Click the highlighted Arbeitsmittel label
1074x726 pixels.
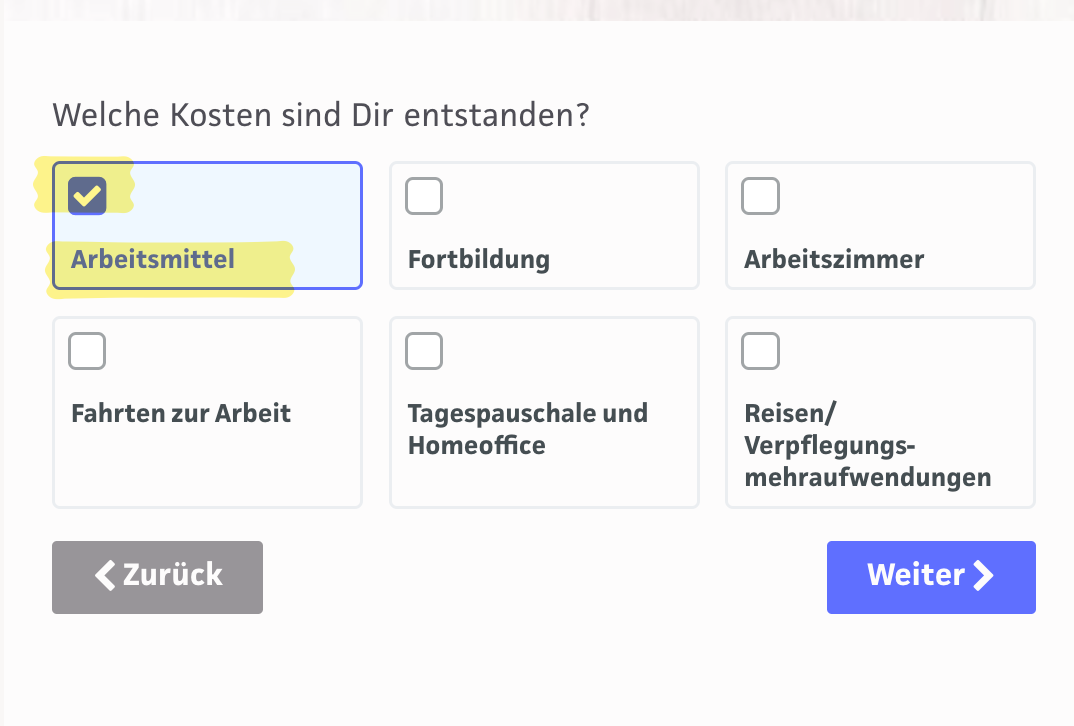[153, 260]
